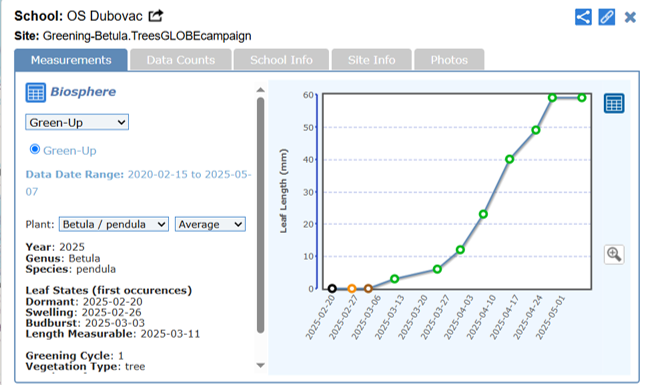The width and height of the screenshot is (646, 385).
Task: Click the 'Vegetation Type: tree' text
Action: (85, 366)
